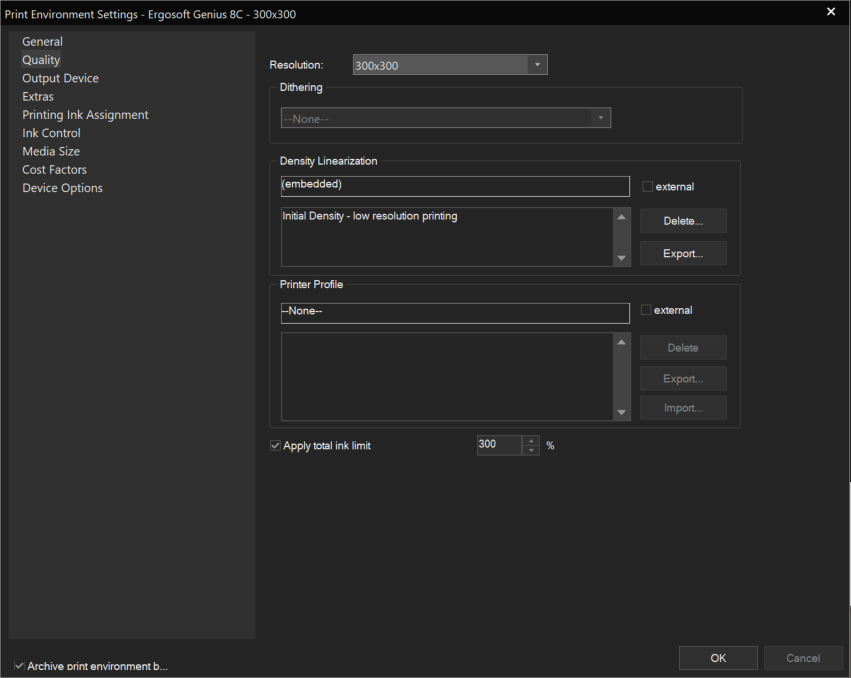Click up arrow in density description box
Screen dimensions: 851x678
point(621,217)
